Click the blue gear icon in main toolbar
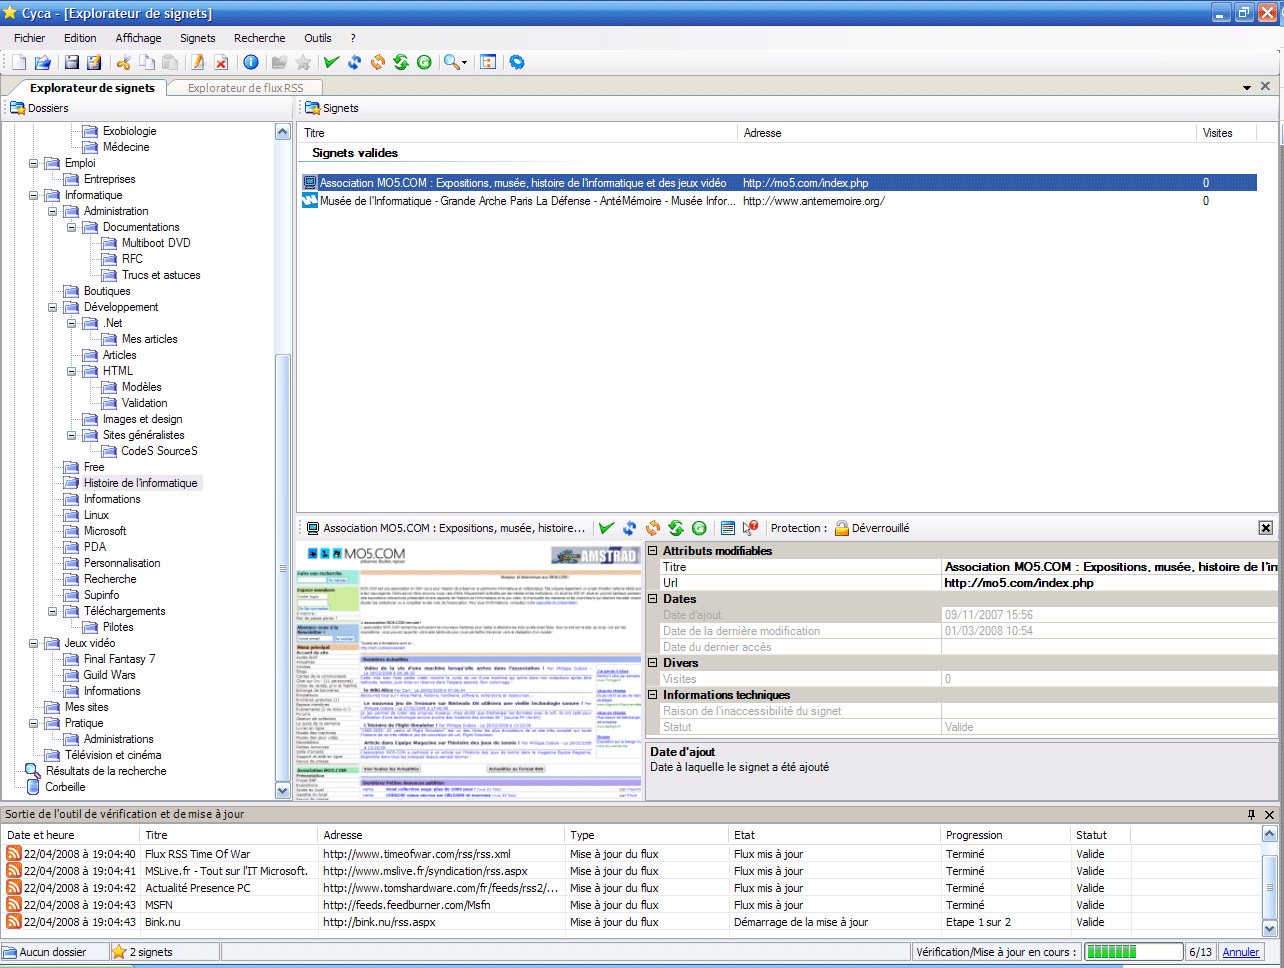The width and height of the screenshot is (1284, 968). (517, 62)
